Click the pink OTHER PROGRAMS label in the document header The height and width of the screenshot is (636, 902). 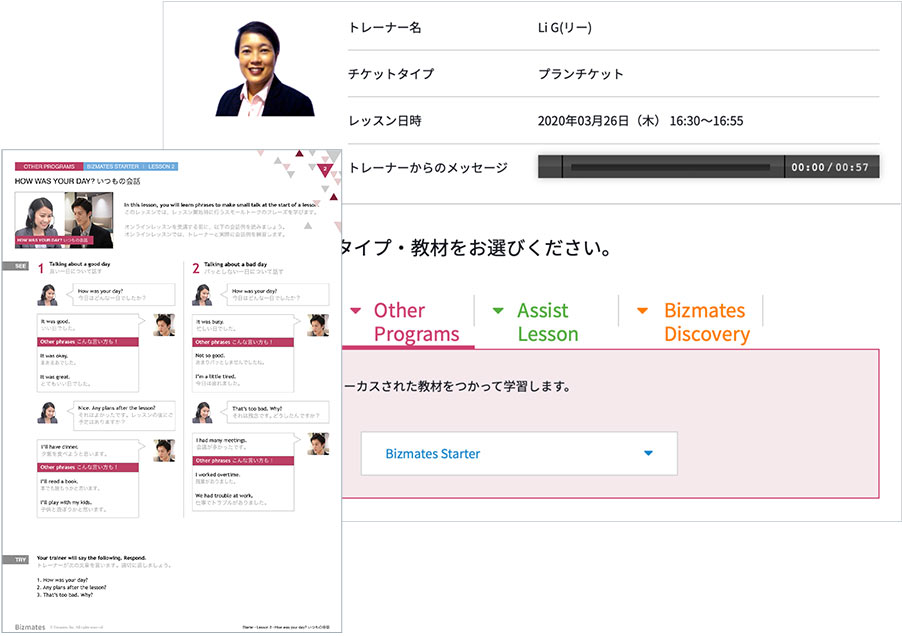[46, 165]
